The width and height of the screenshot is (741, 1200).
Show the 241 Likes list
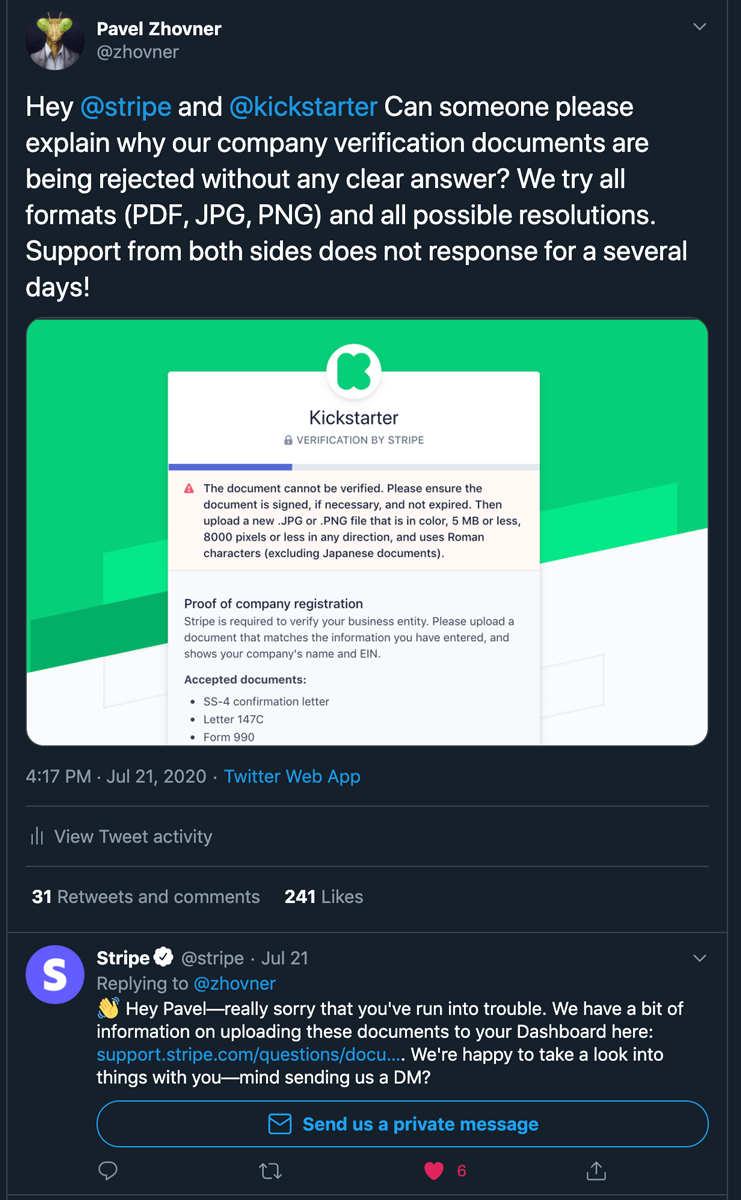[x=323, y=896]
